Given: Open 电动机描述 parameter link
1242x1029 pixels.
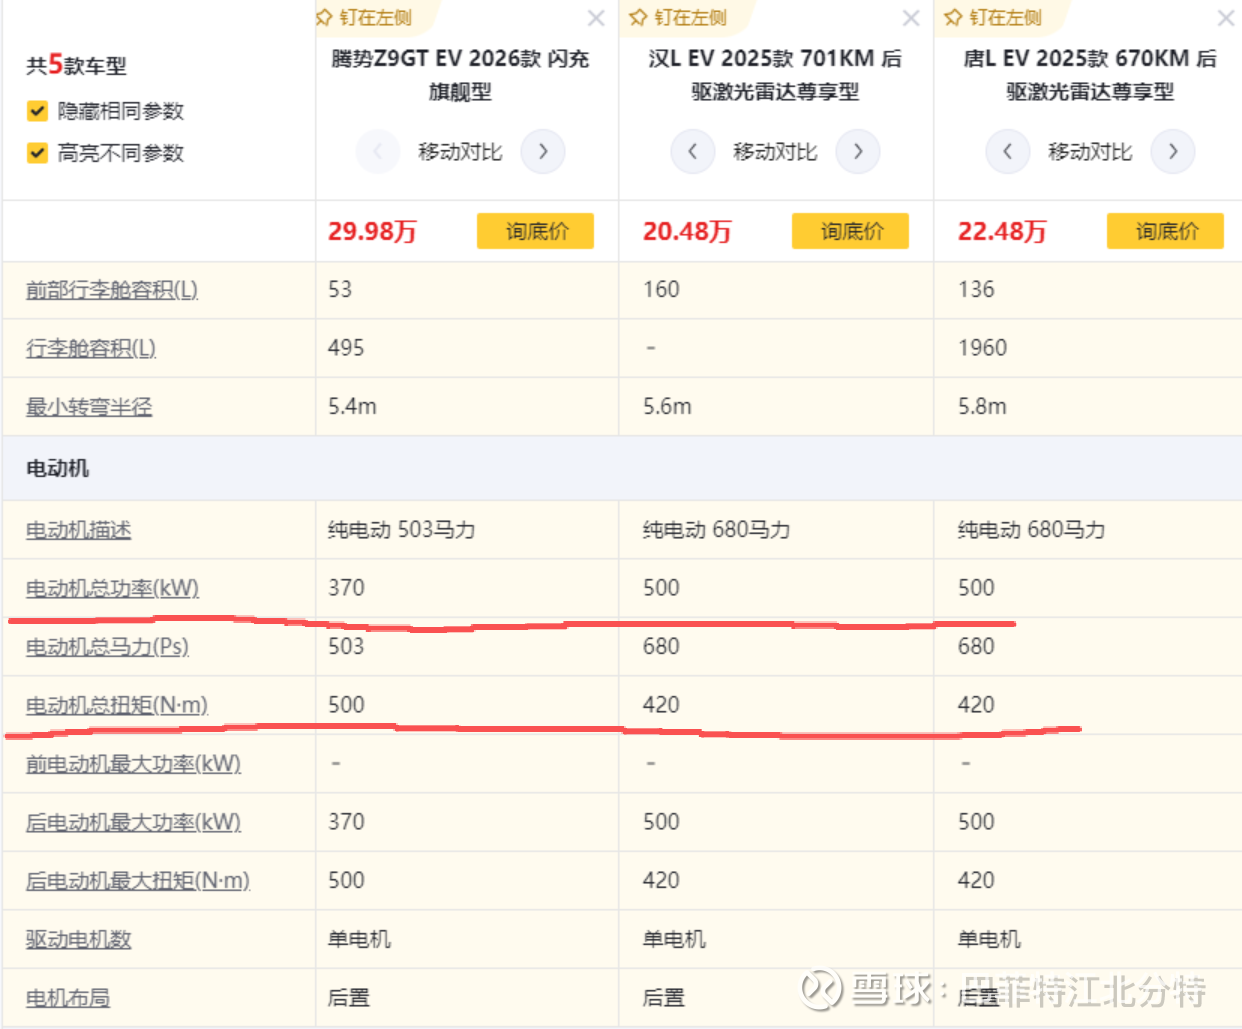Looking at the screenshot, I should [78, 530].
